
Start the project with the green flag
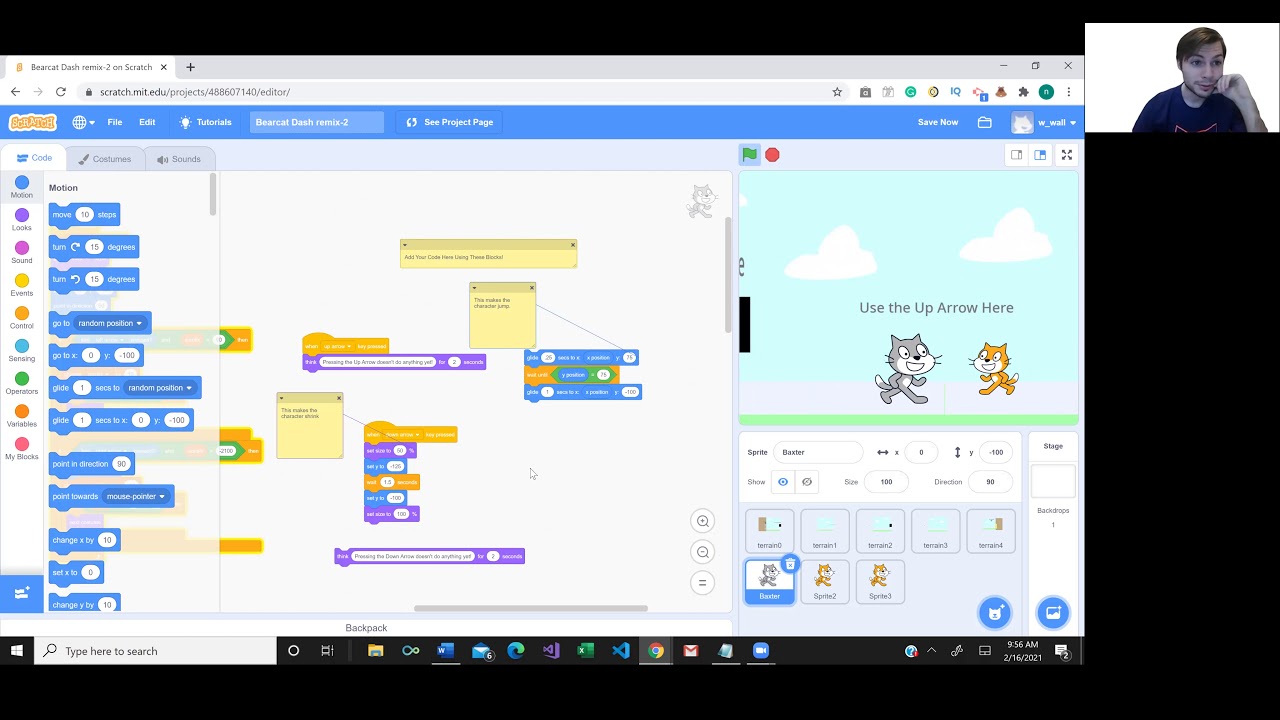(749, 154)
